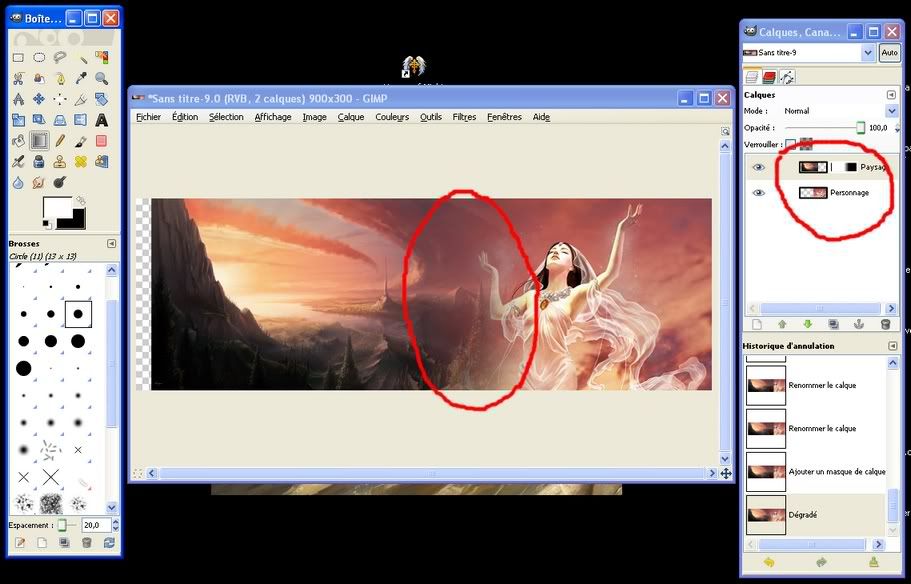Select the Measure compass tool

18,99
